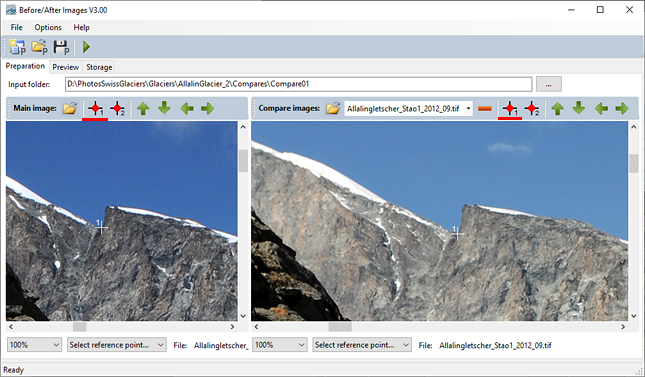This screenshot has width=645, height=377.
Task: Click compare image vertical scrollbar thumb
Action: coord(633,163)
